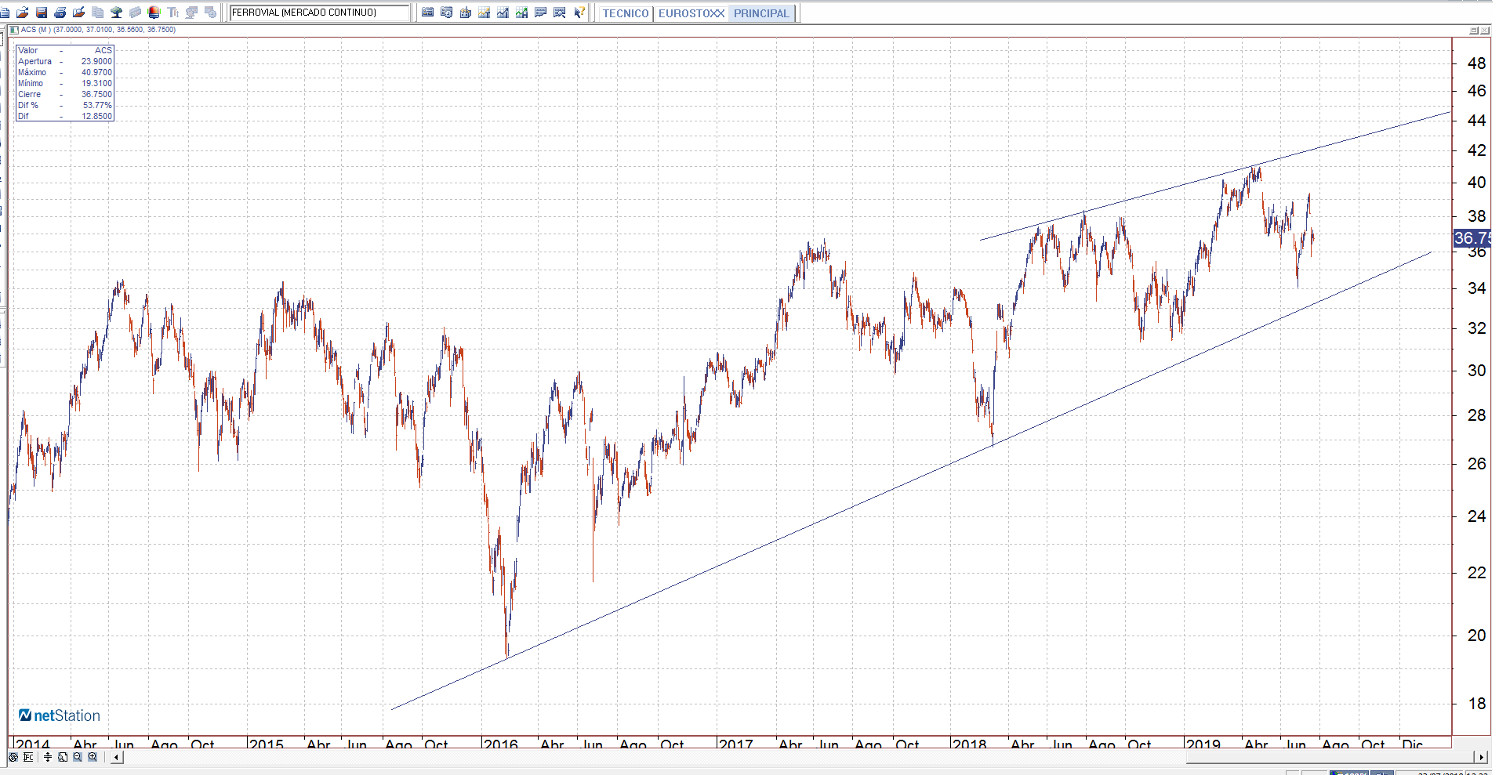
Task: Click the vertical compress arrows icon
Action: coord(48,757)
